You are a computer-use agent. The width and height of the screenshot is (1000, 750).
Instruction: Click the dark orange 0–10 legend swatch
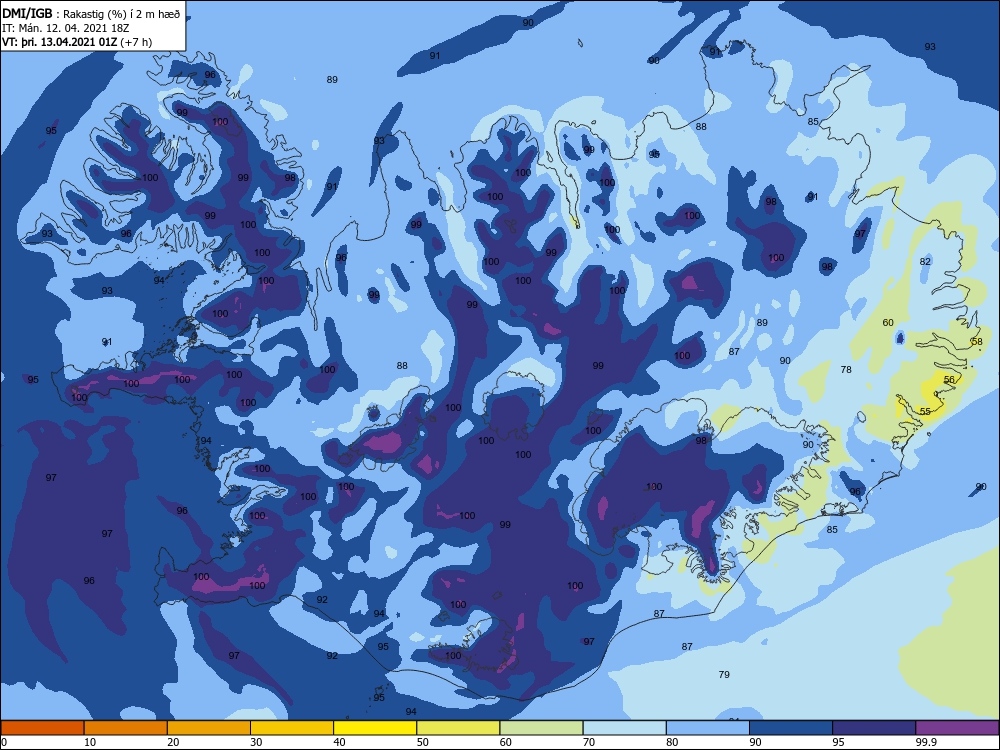point(42,728)
